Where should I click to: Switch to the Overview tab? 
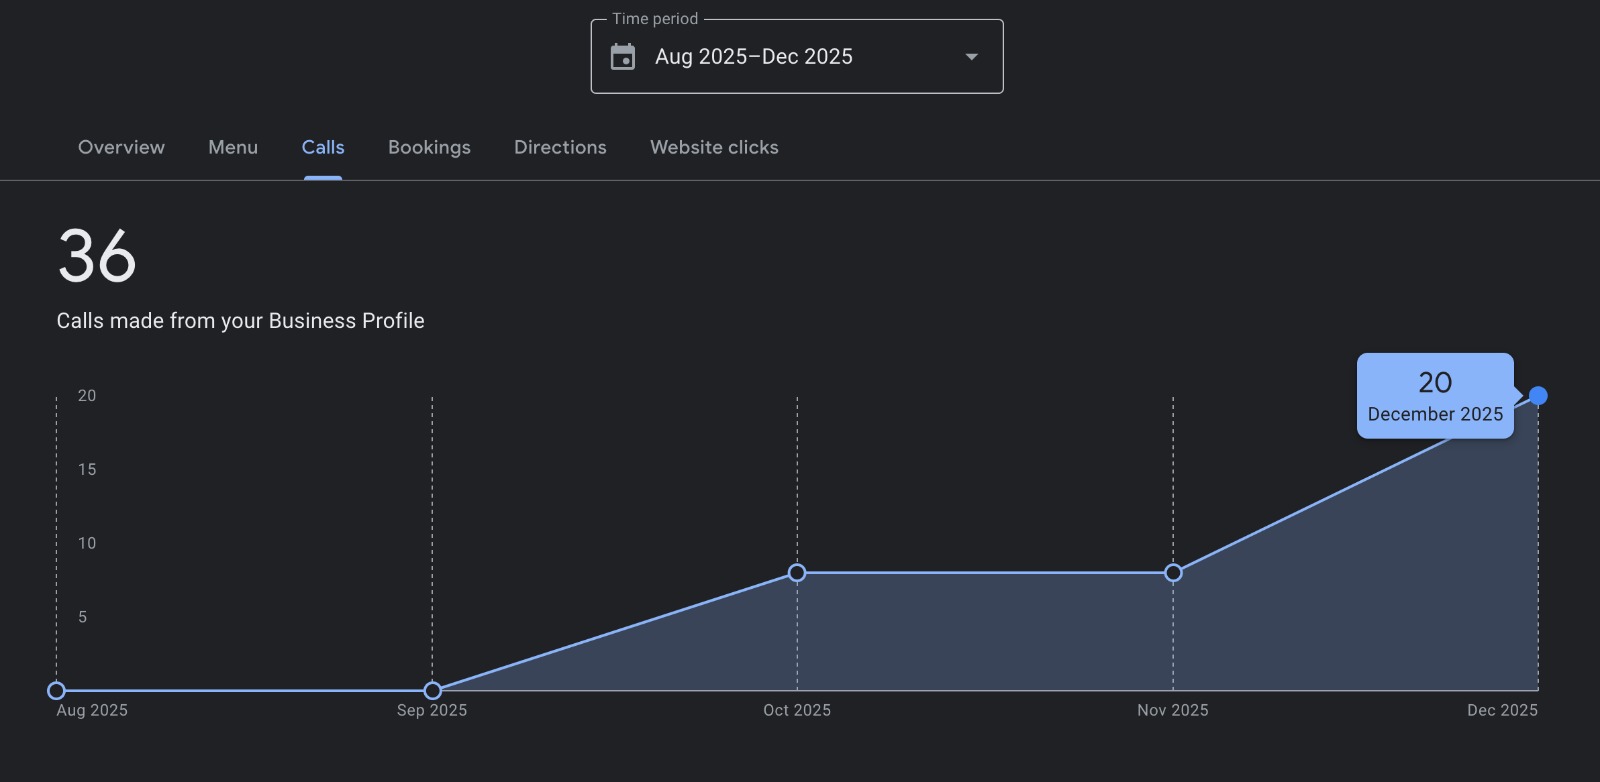point(121,147)
